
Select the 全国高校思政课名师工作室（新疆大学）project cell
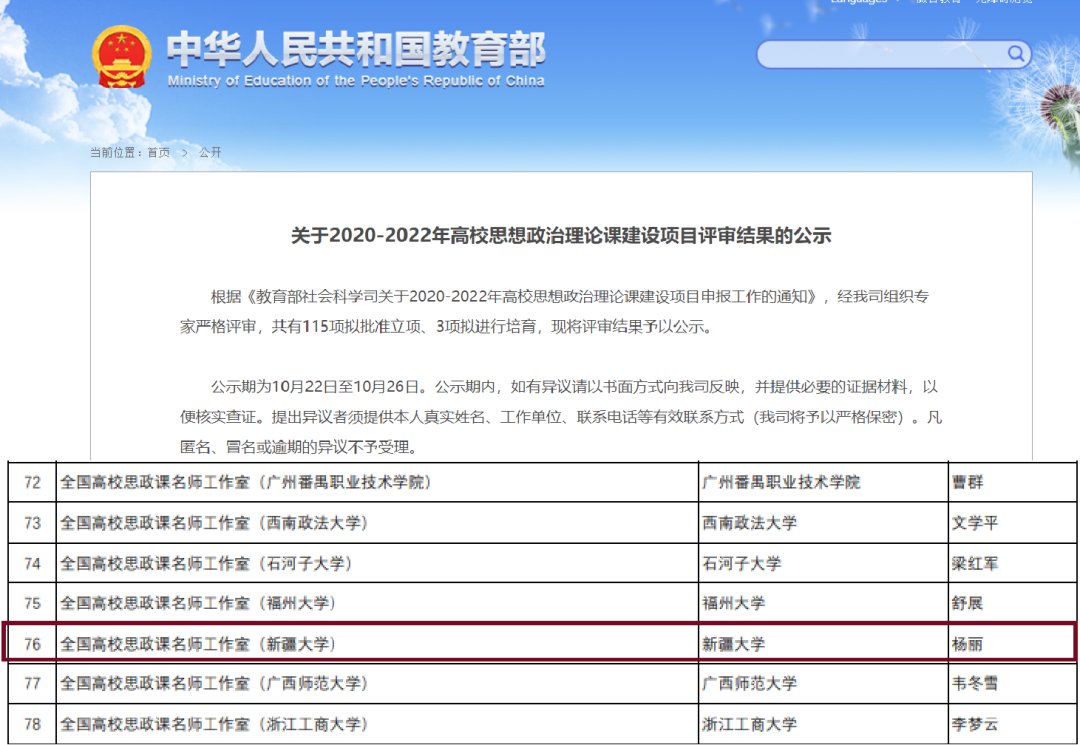coord(198,644)
